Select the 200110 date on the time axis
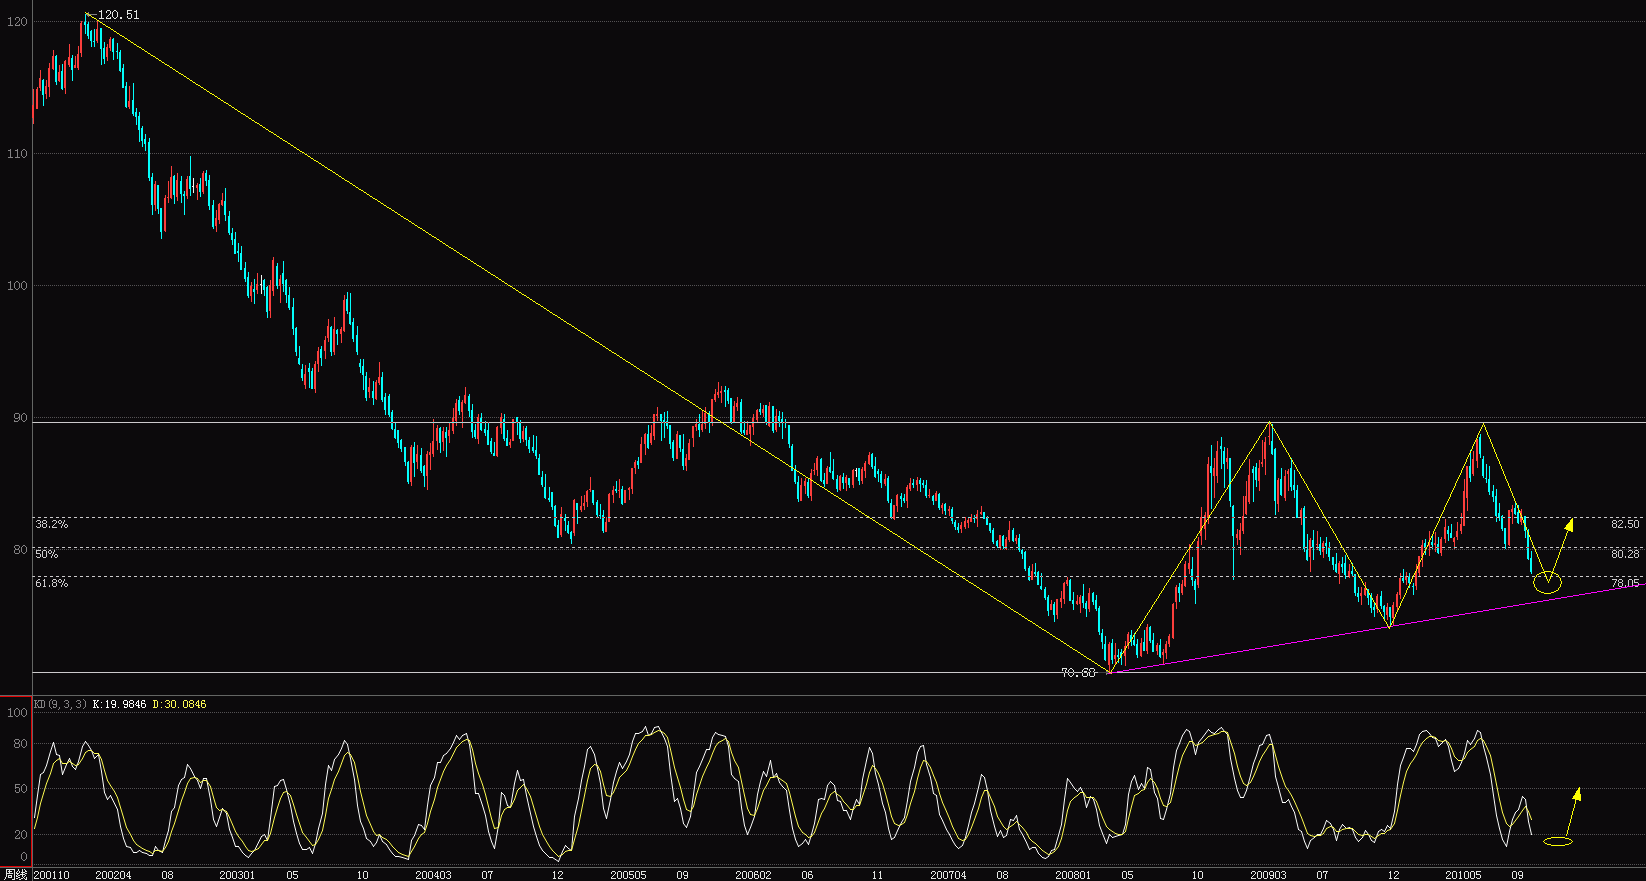1646x881 pixels. (x=51, y=875)
